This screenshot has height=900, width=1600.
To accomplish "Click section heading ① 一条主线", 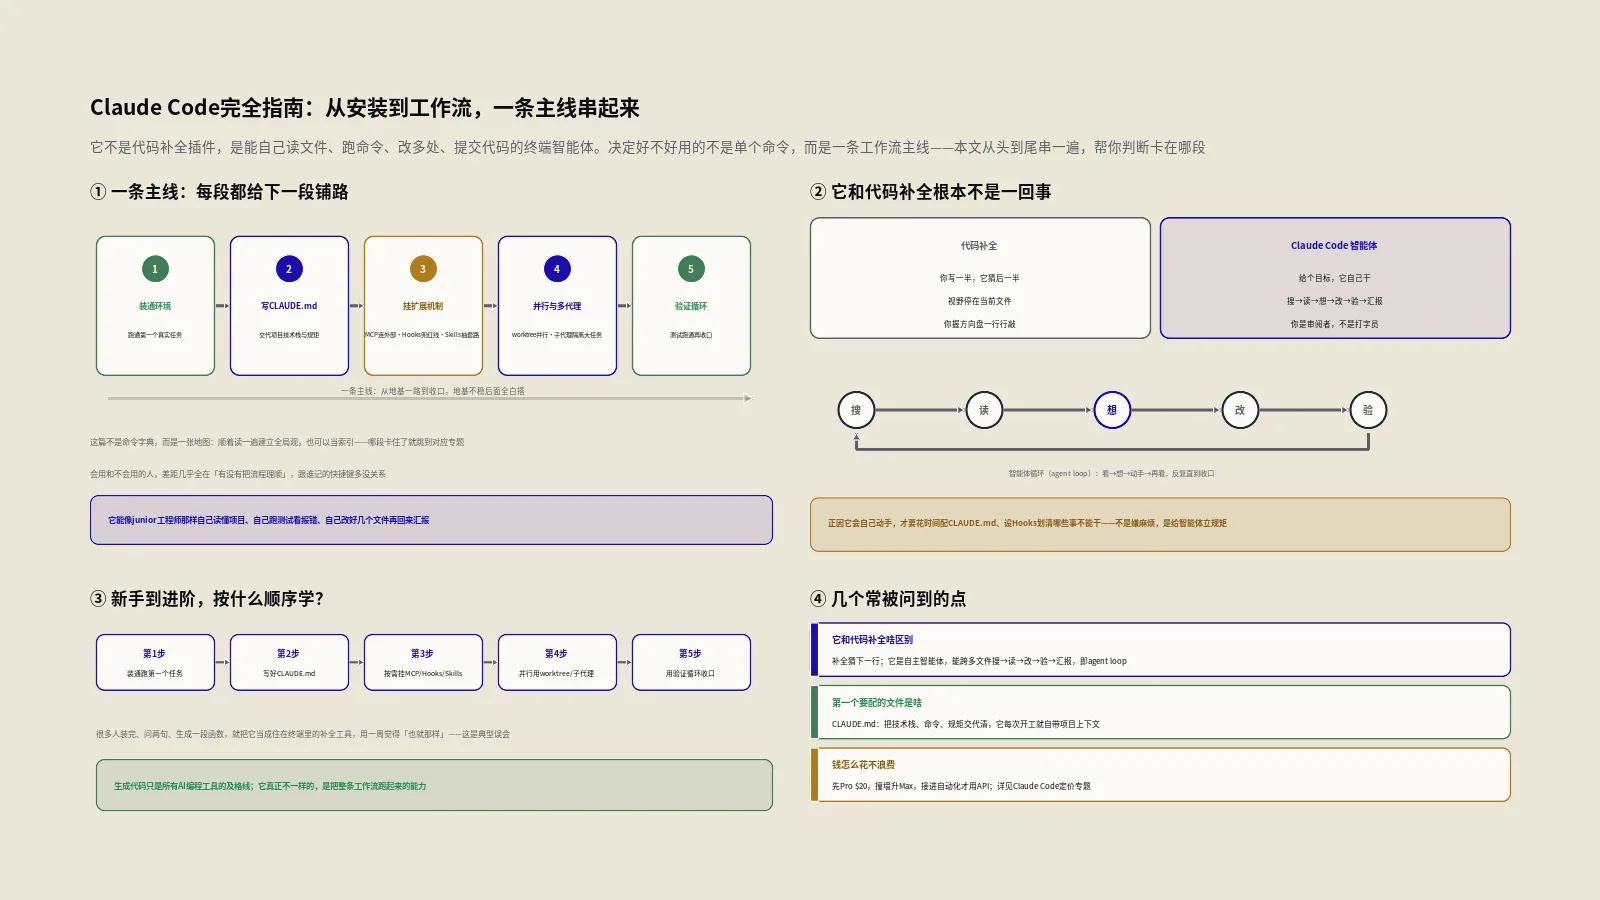I will [x=219, y=192].
